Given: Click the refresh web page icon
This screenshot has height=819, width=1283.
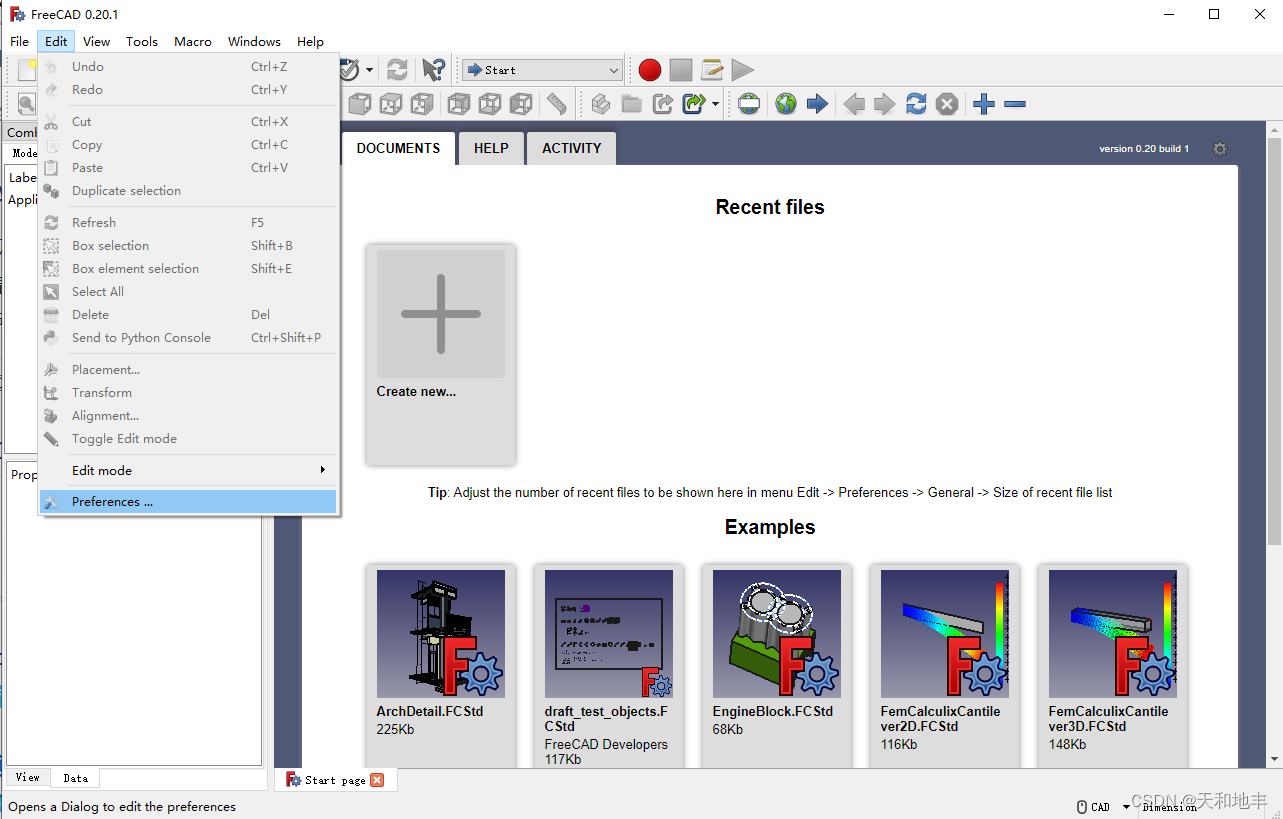Looking at the screenshot, I should (916, 104).
